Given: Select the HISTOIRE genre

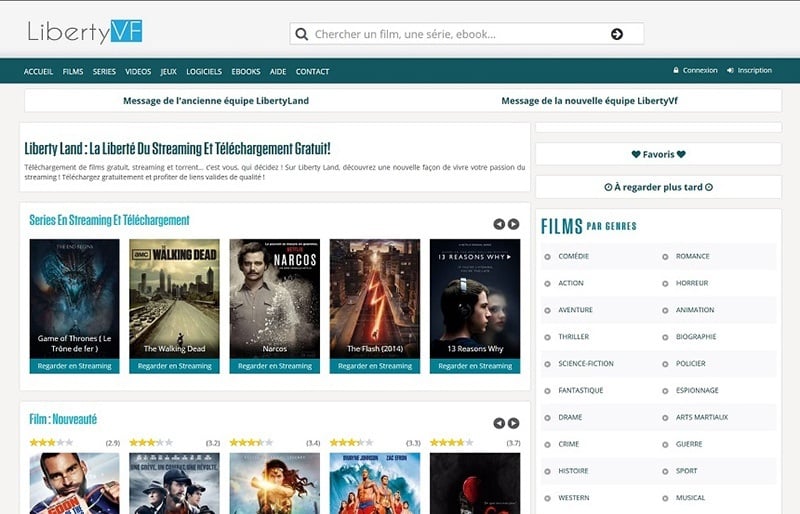Looking at the screenshot, I should 573,471.
